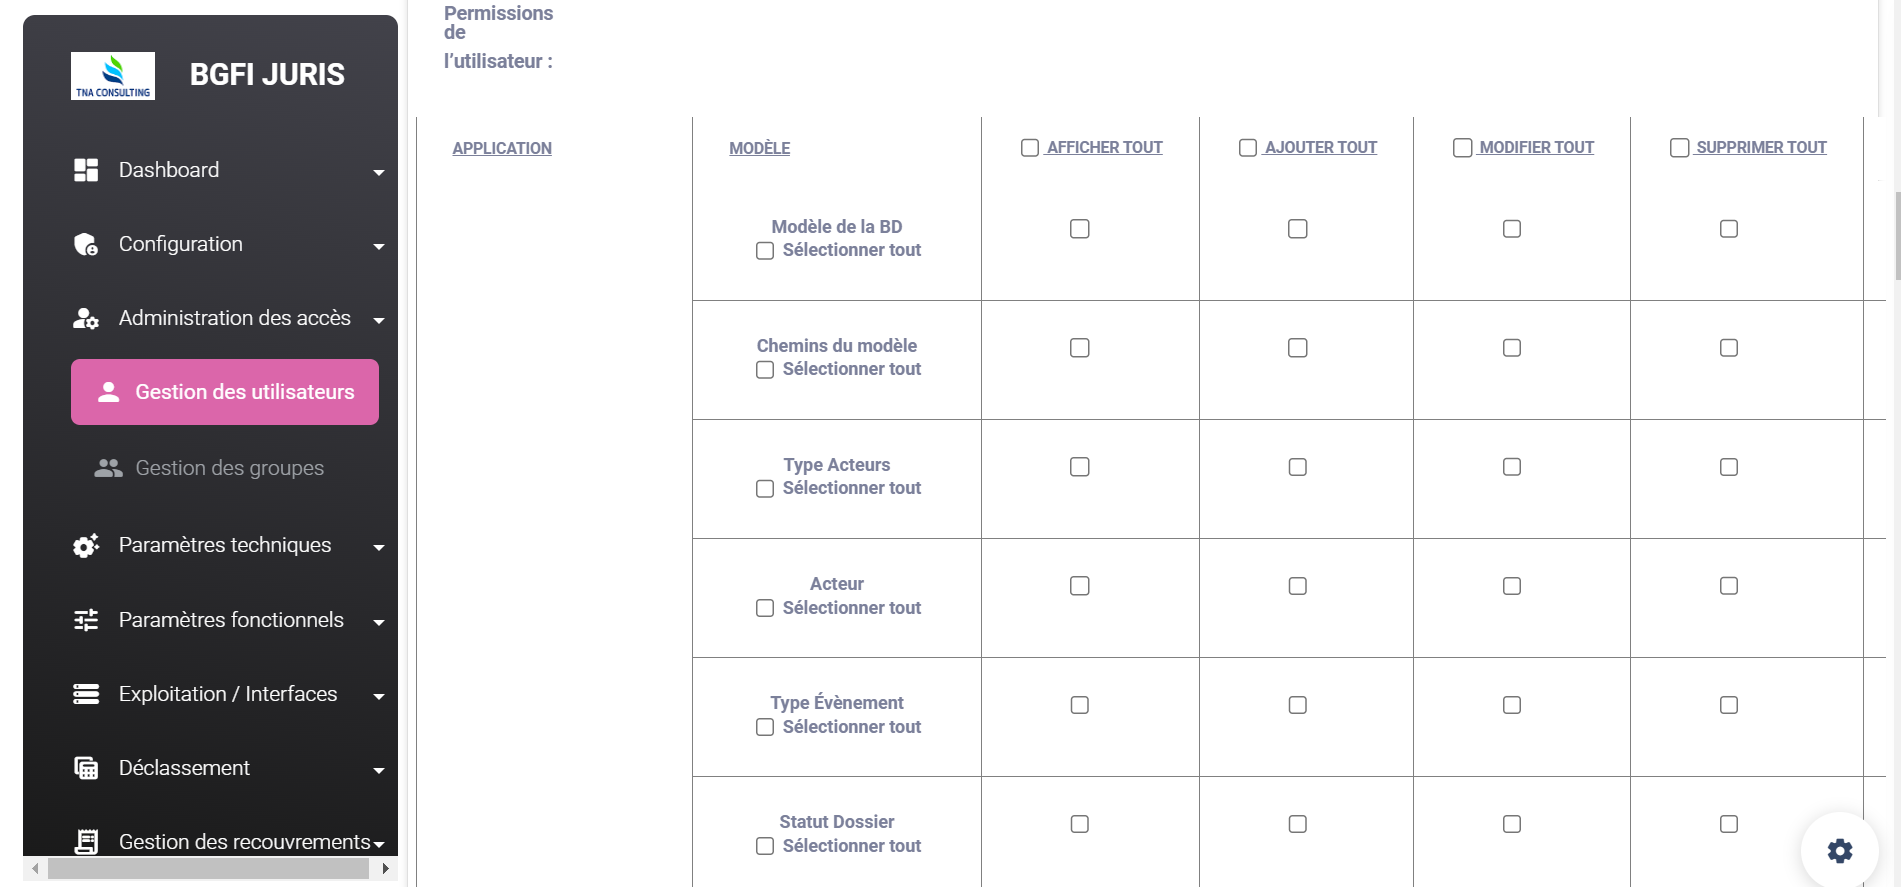Click the Dashboard grid icon
The height and width of the screenshot is (887, 1901).
point(86,170)
